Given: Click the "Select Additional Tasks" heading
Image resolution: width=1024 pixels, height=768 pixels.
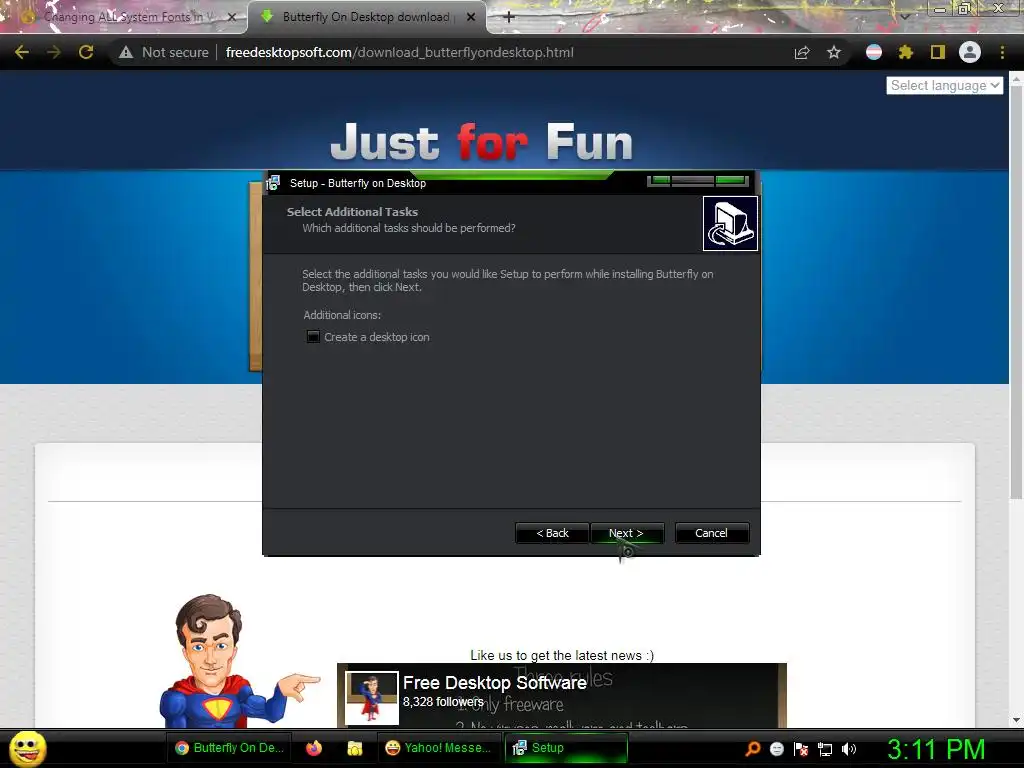Looking at the screenshot, I should coord(352,212).
